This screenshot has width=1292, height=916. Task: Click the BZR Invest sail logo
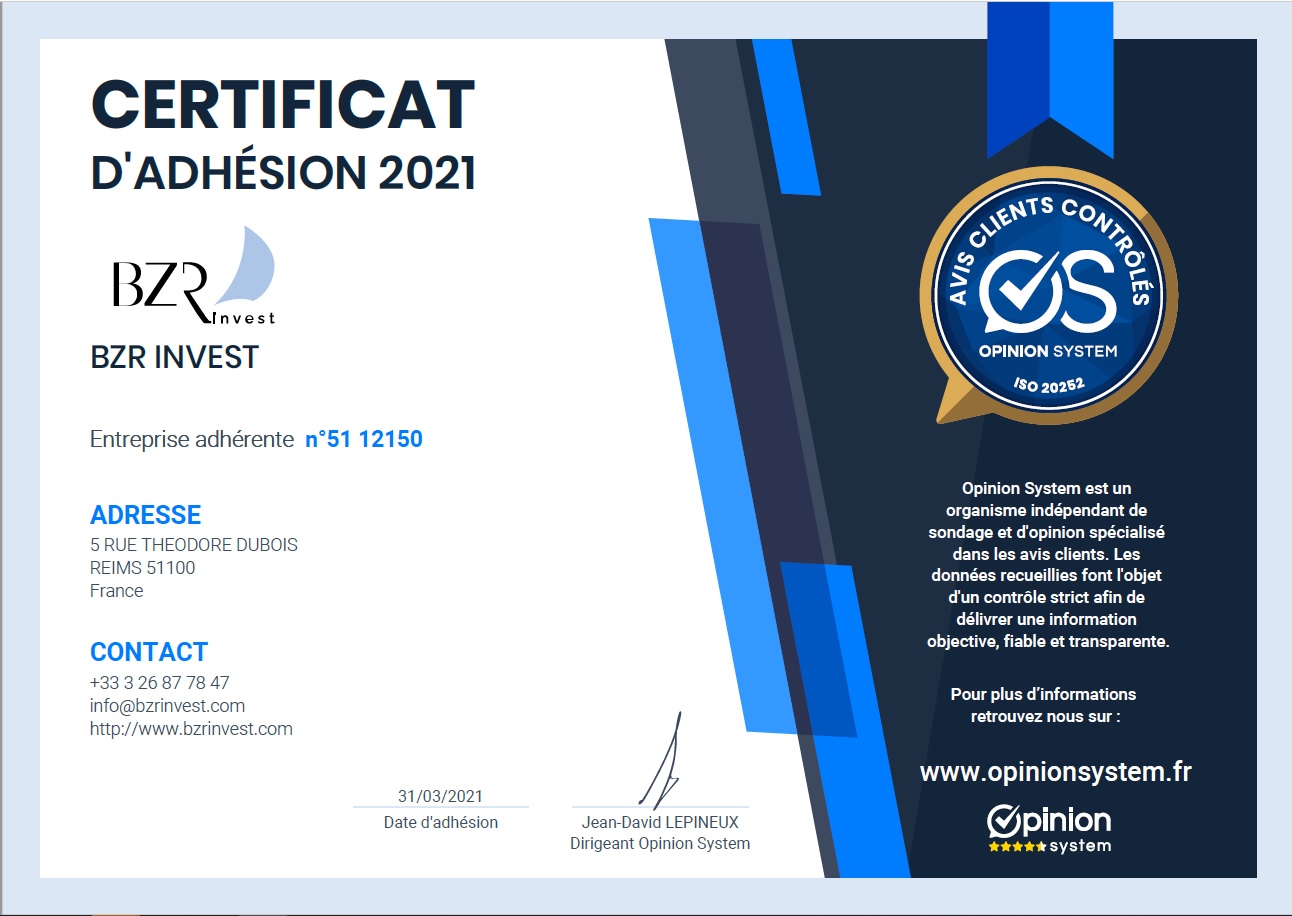point(194,276)
